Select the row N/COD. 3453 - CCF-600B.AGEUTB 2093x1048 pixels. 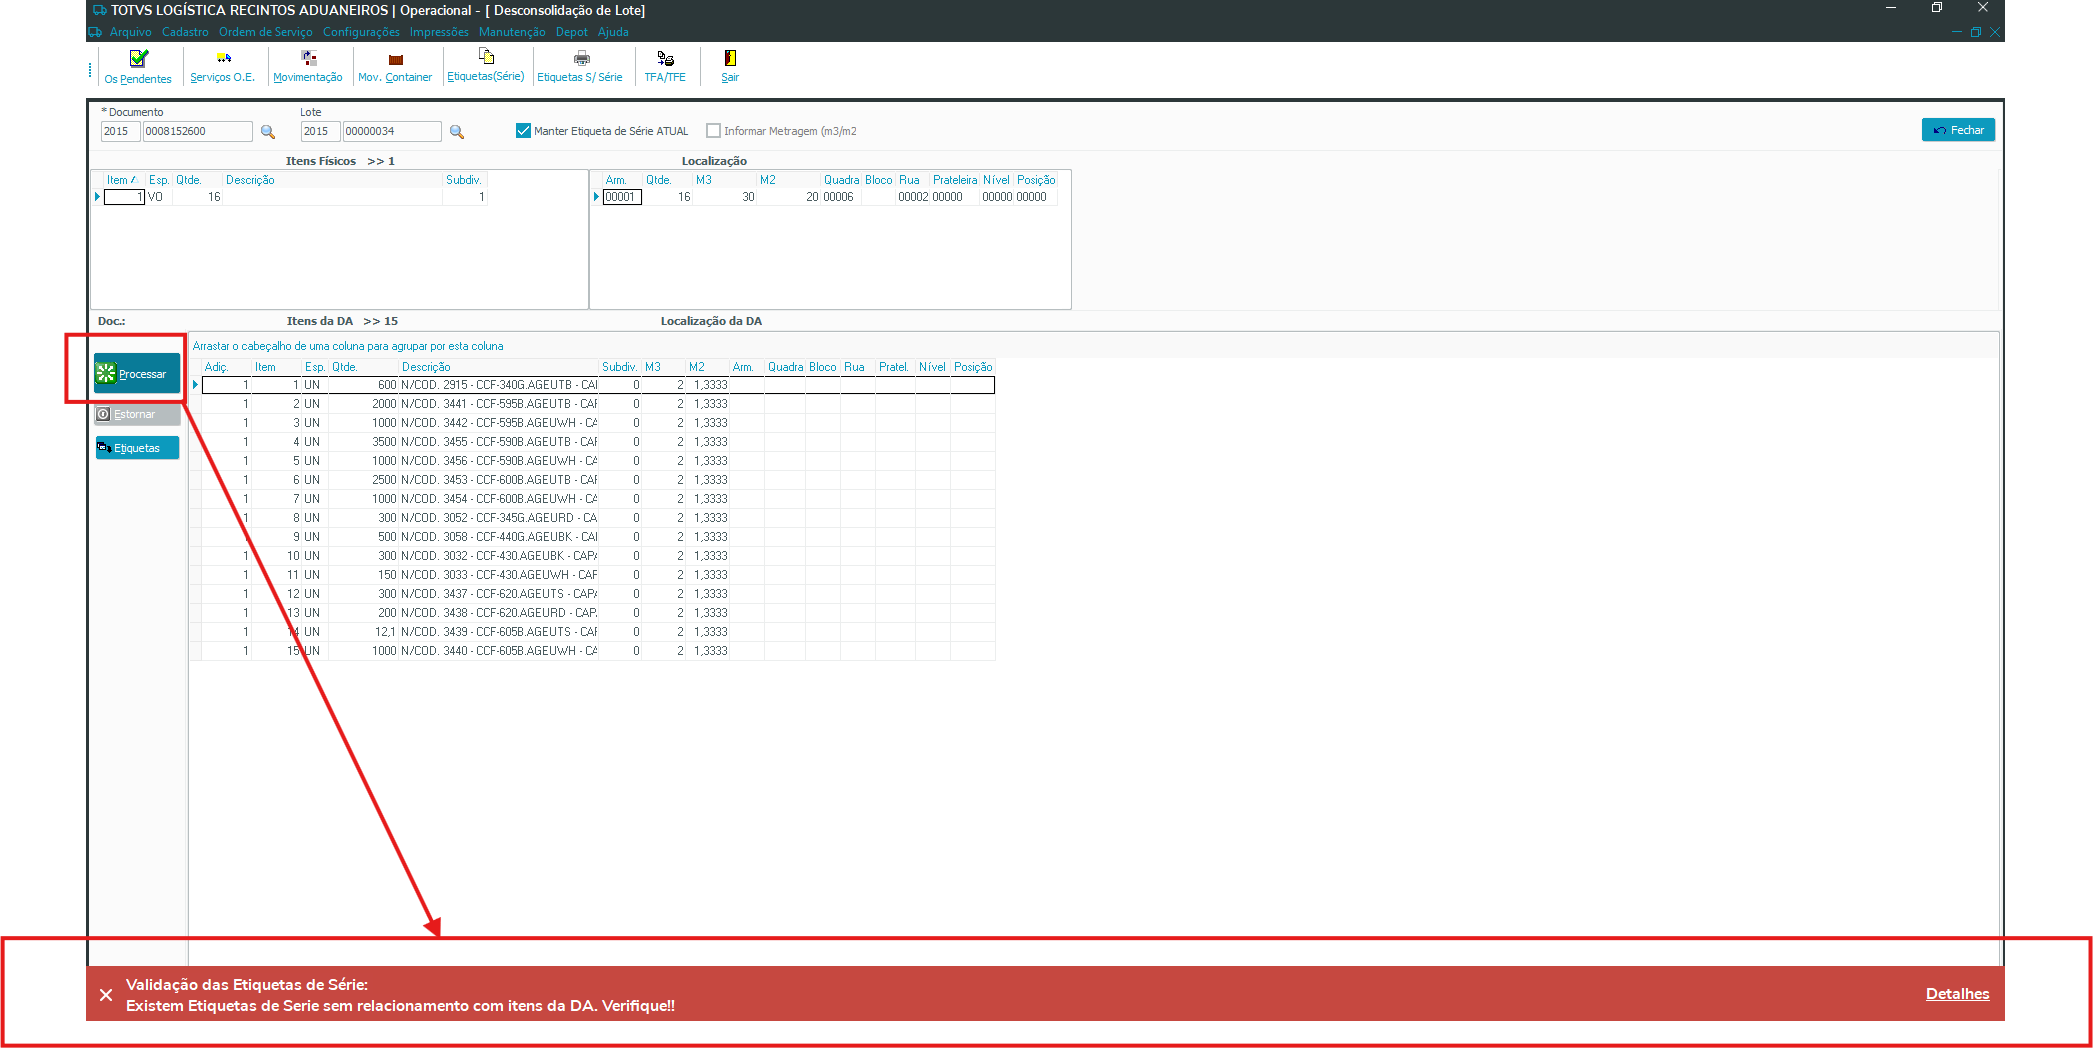[x=598, y=480]
